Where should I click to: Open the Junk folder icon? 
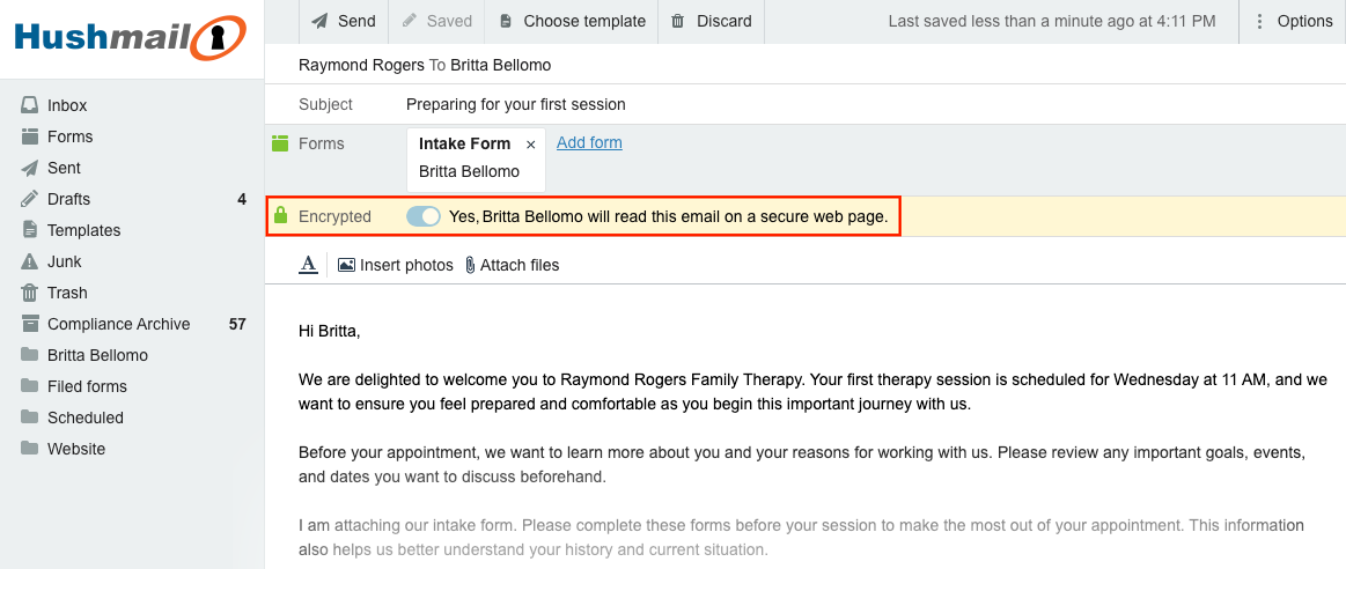[31, 261]
